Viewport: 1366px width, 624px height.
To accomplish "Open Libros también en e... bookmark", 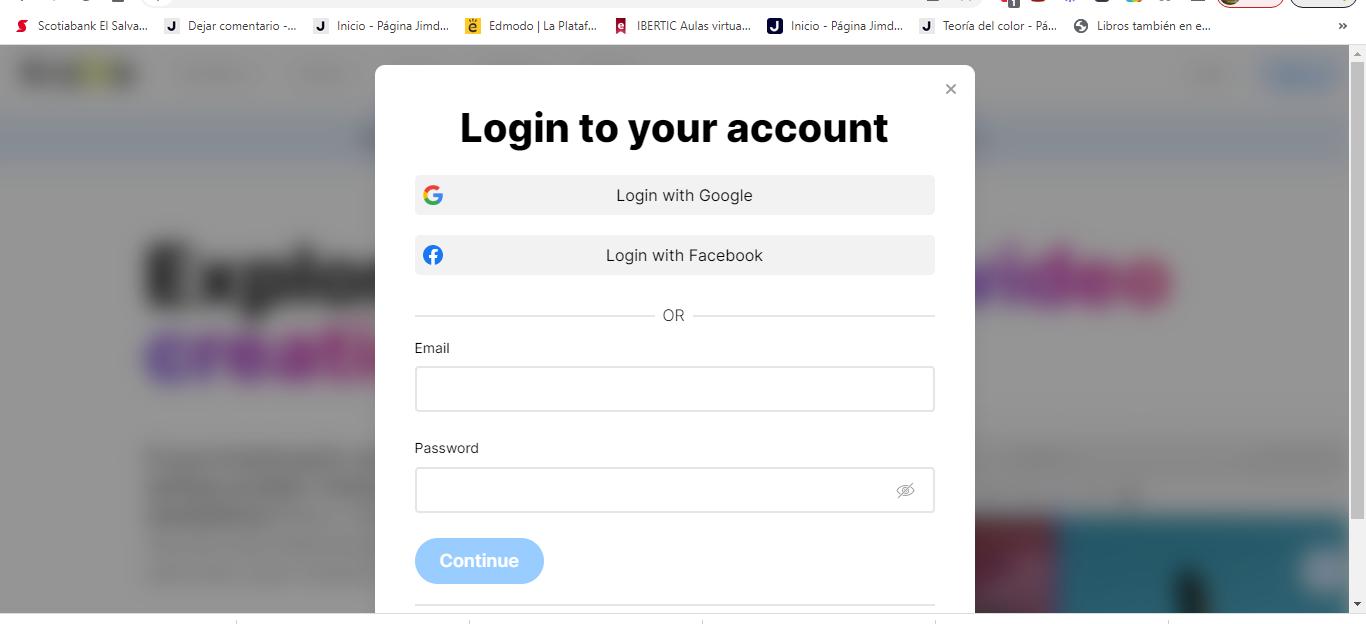I will 1142,26.
